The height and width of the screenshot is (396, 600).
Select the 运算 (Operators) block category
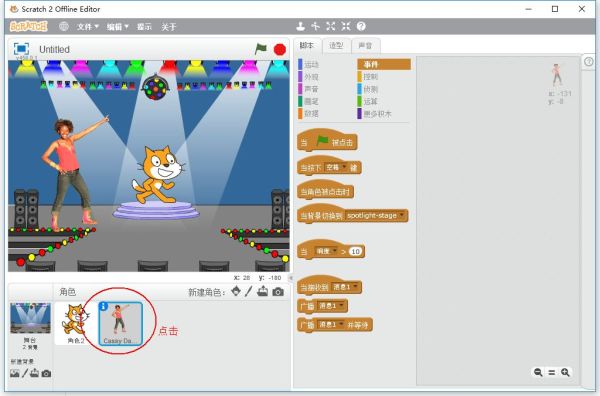(368, 101)
